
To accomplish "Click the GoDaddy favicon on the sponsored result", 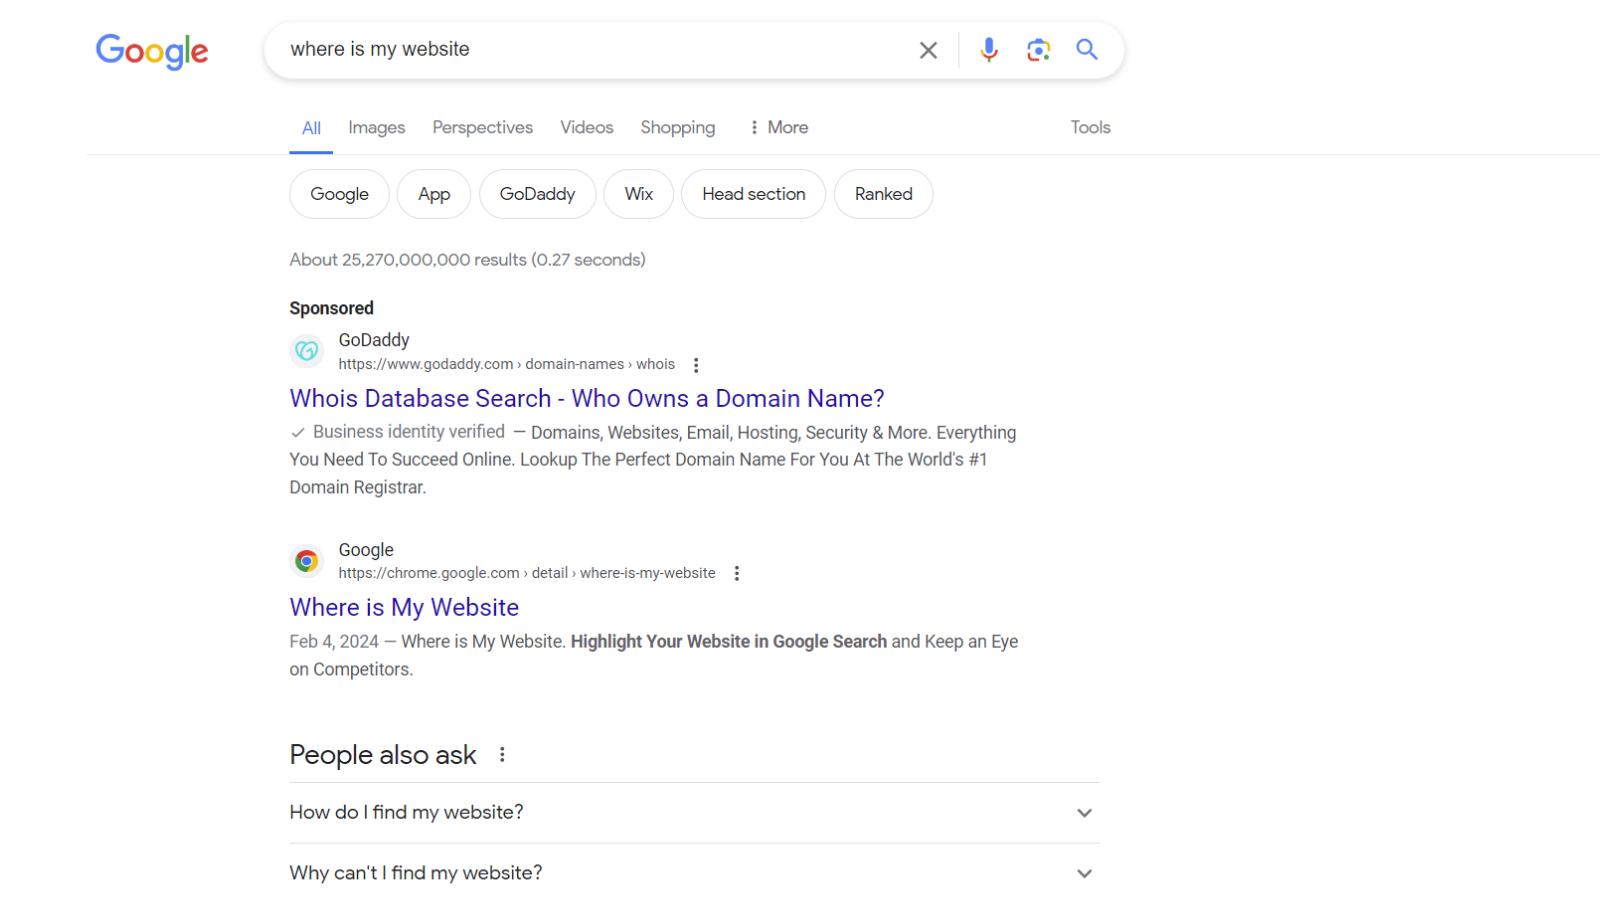I will pos(306,351).
